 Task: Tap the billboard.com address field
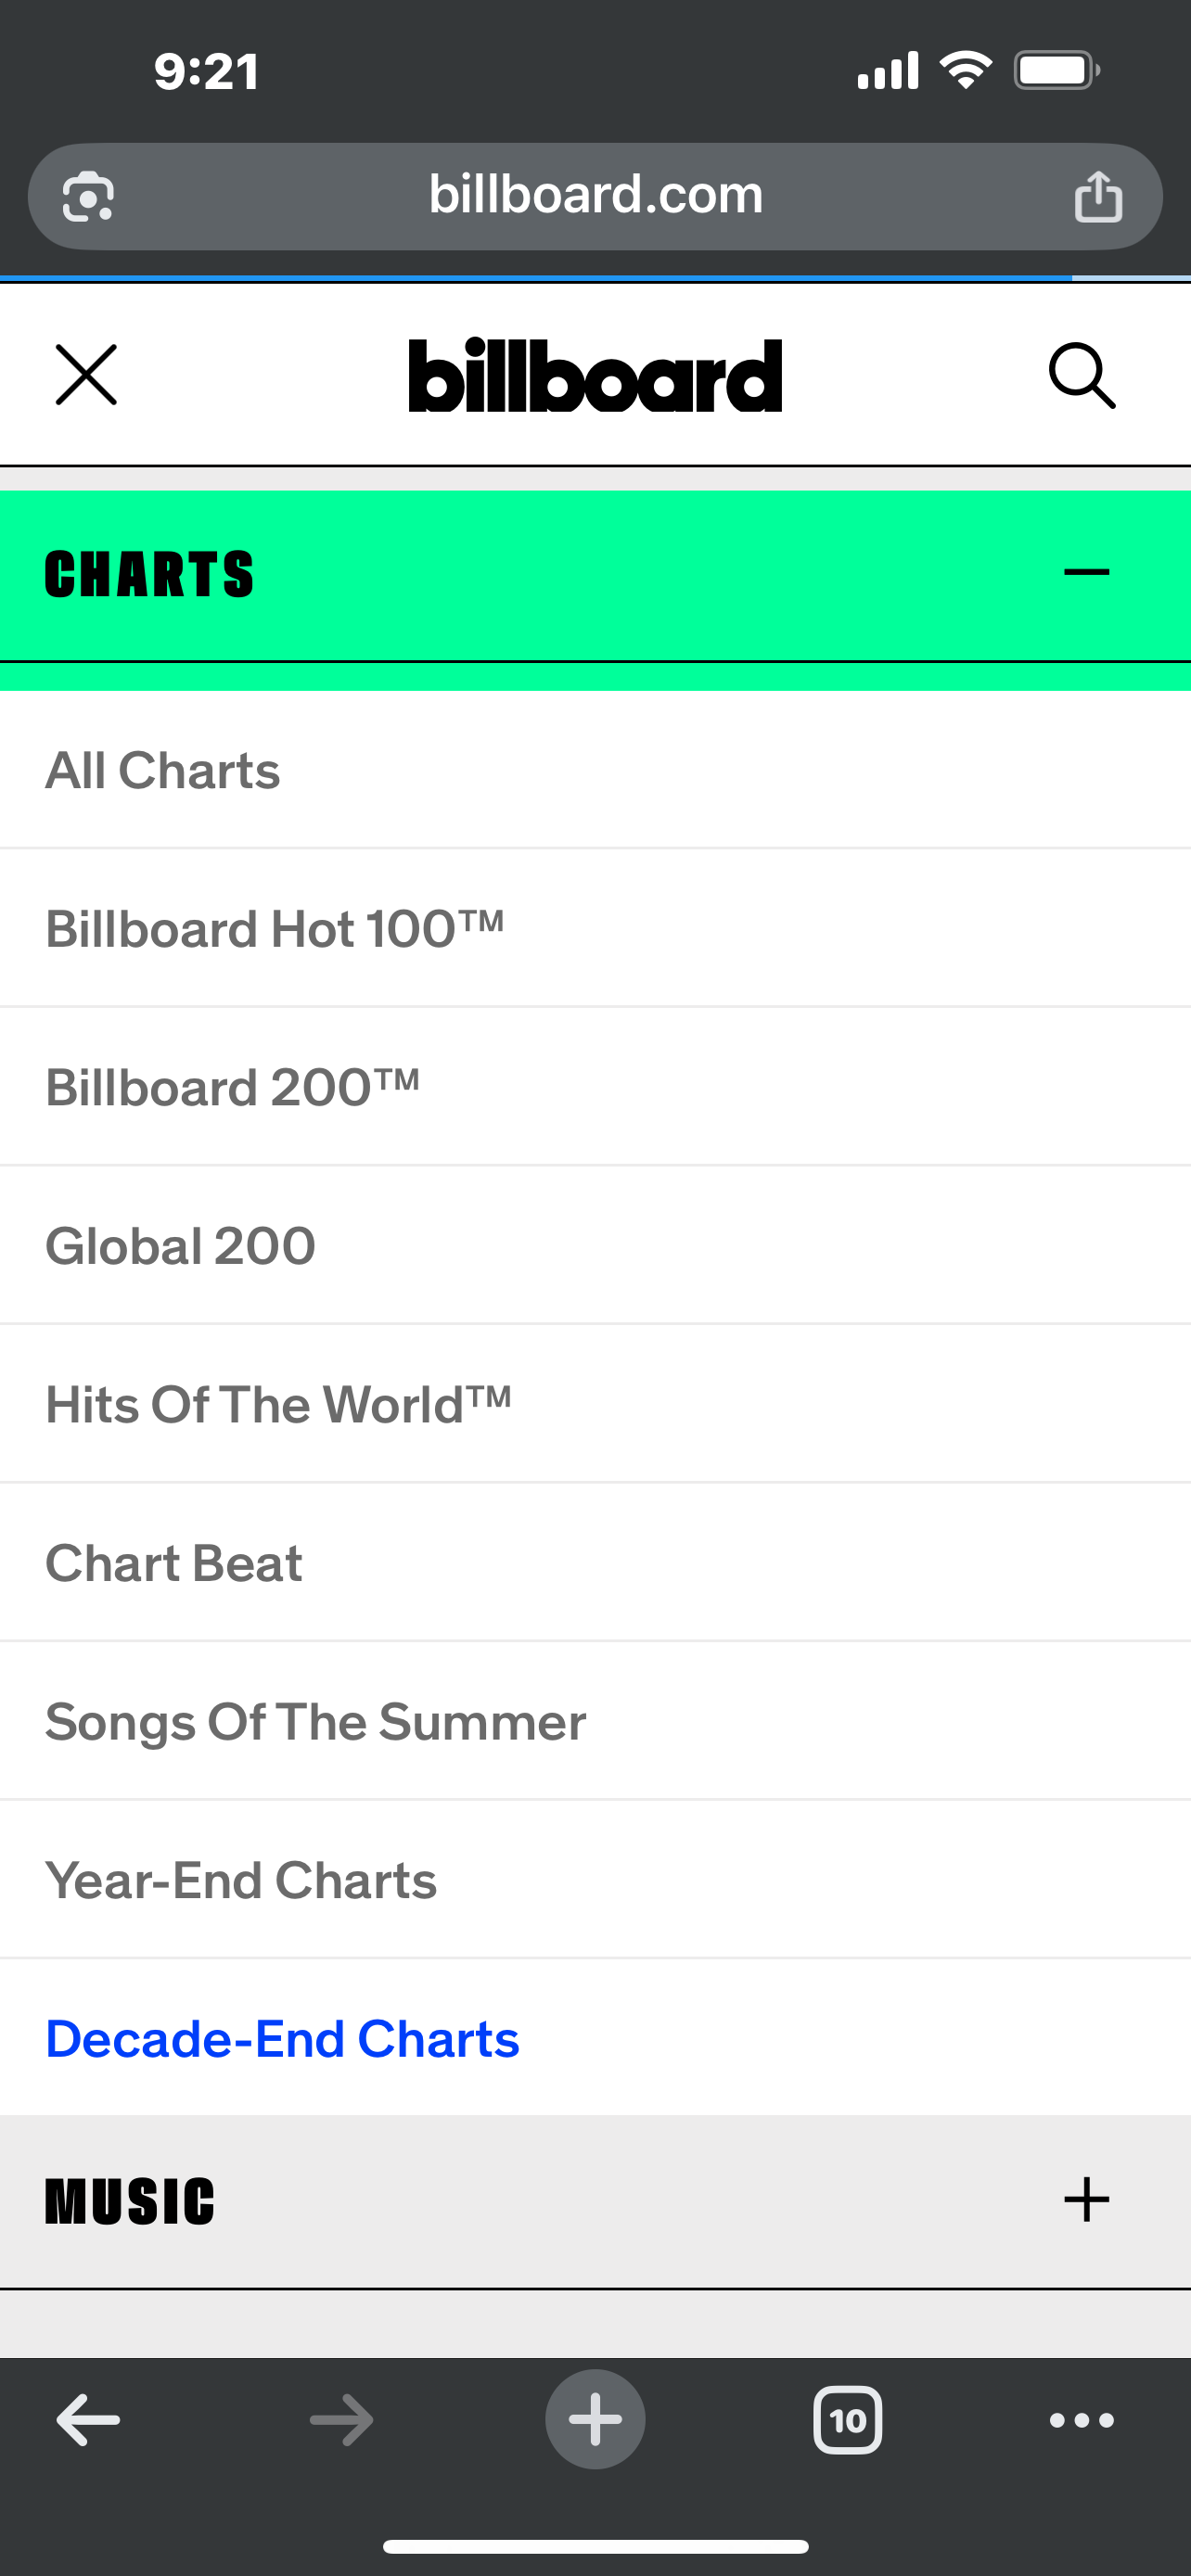(x=595, y=196)
